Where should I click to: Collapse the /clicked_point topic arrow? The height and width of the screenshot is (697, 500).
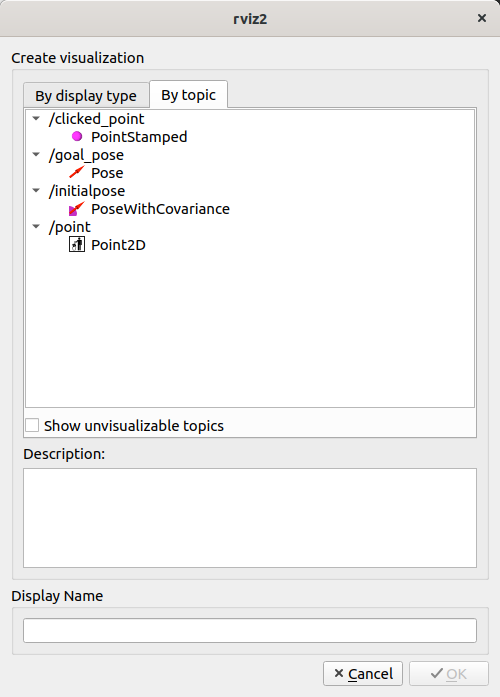pyautogui.click(x=36, y=119)
